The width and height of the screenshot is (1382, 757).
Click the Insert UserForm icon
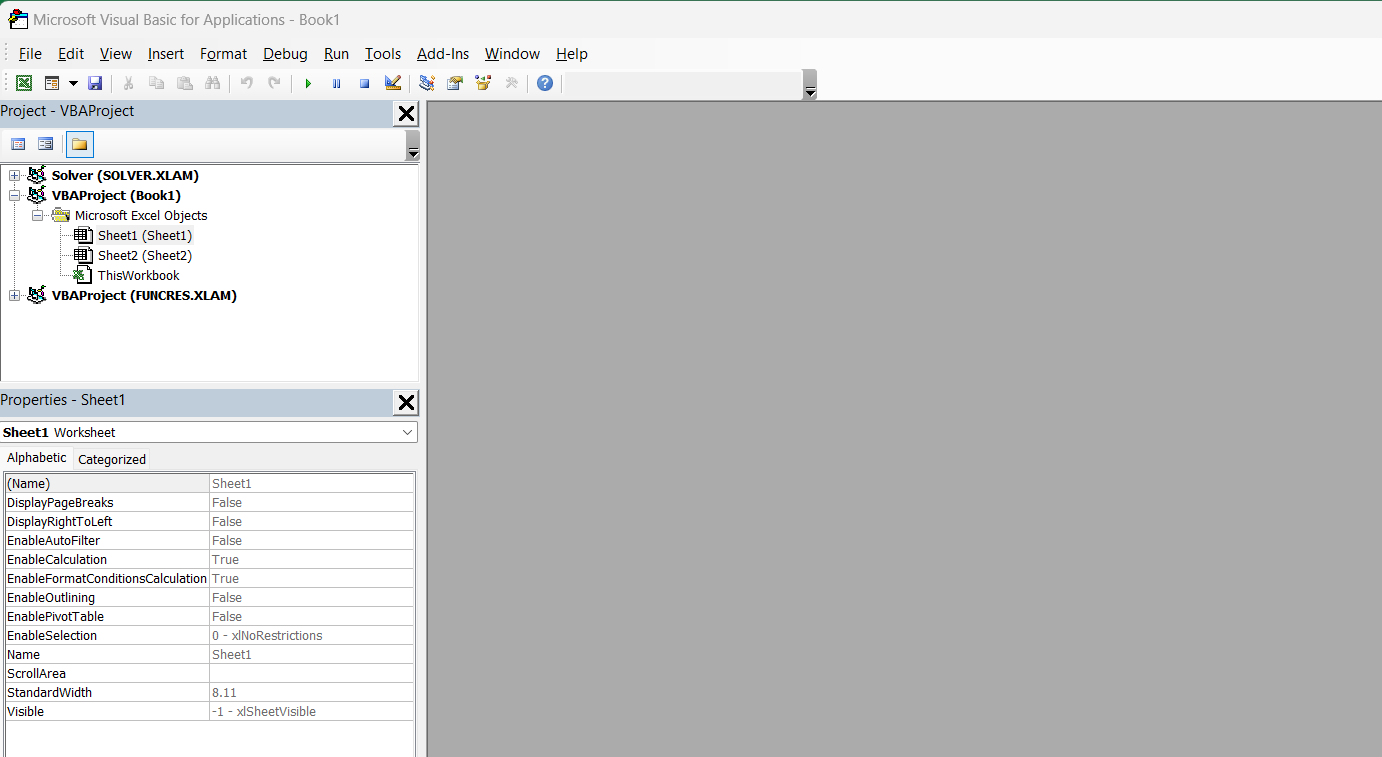(x=52, y=83)
